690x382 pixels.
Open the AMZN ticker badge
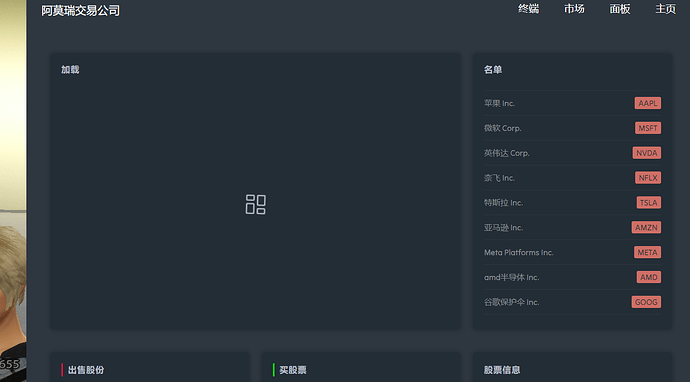[646, 228]
